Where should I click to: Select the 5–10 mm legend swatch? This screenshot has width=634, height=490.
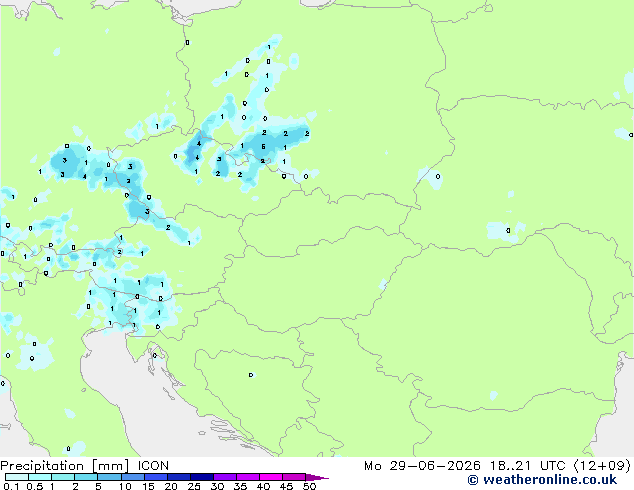click(109, 477)
